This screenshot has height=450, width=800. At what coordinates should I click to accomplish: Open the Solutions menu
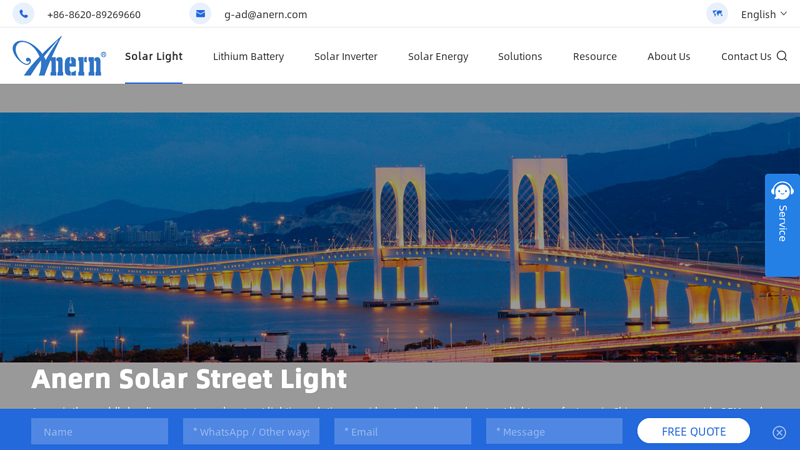click(520, 56)
